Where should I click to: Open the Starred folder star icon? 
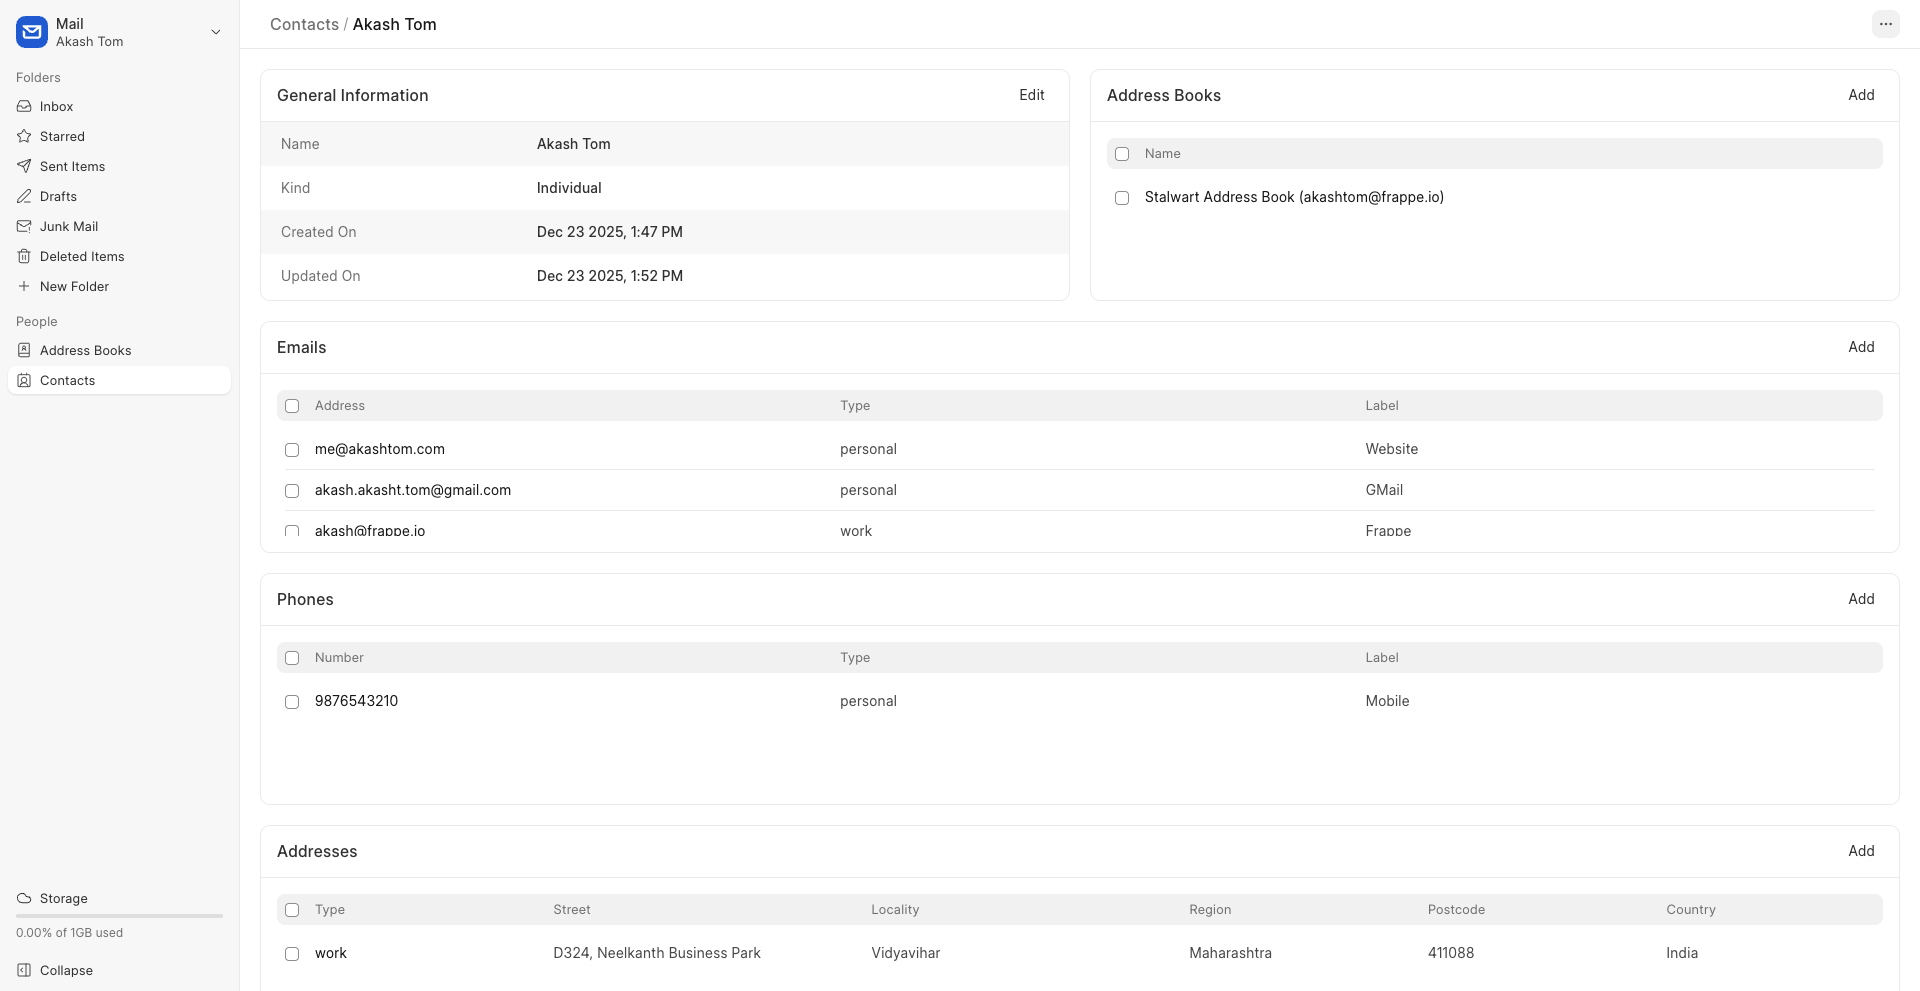pyautogui.click(x=24, y=136)
